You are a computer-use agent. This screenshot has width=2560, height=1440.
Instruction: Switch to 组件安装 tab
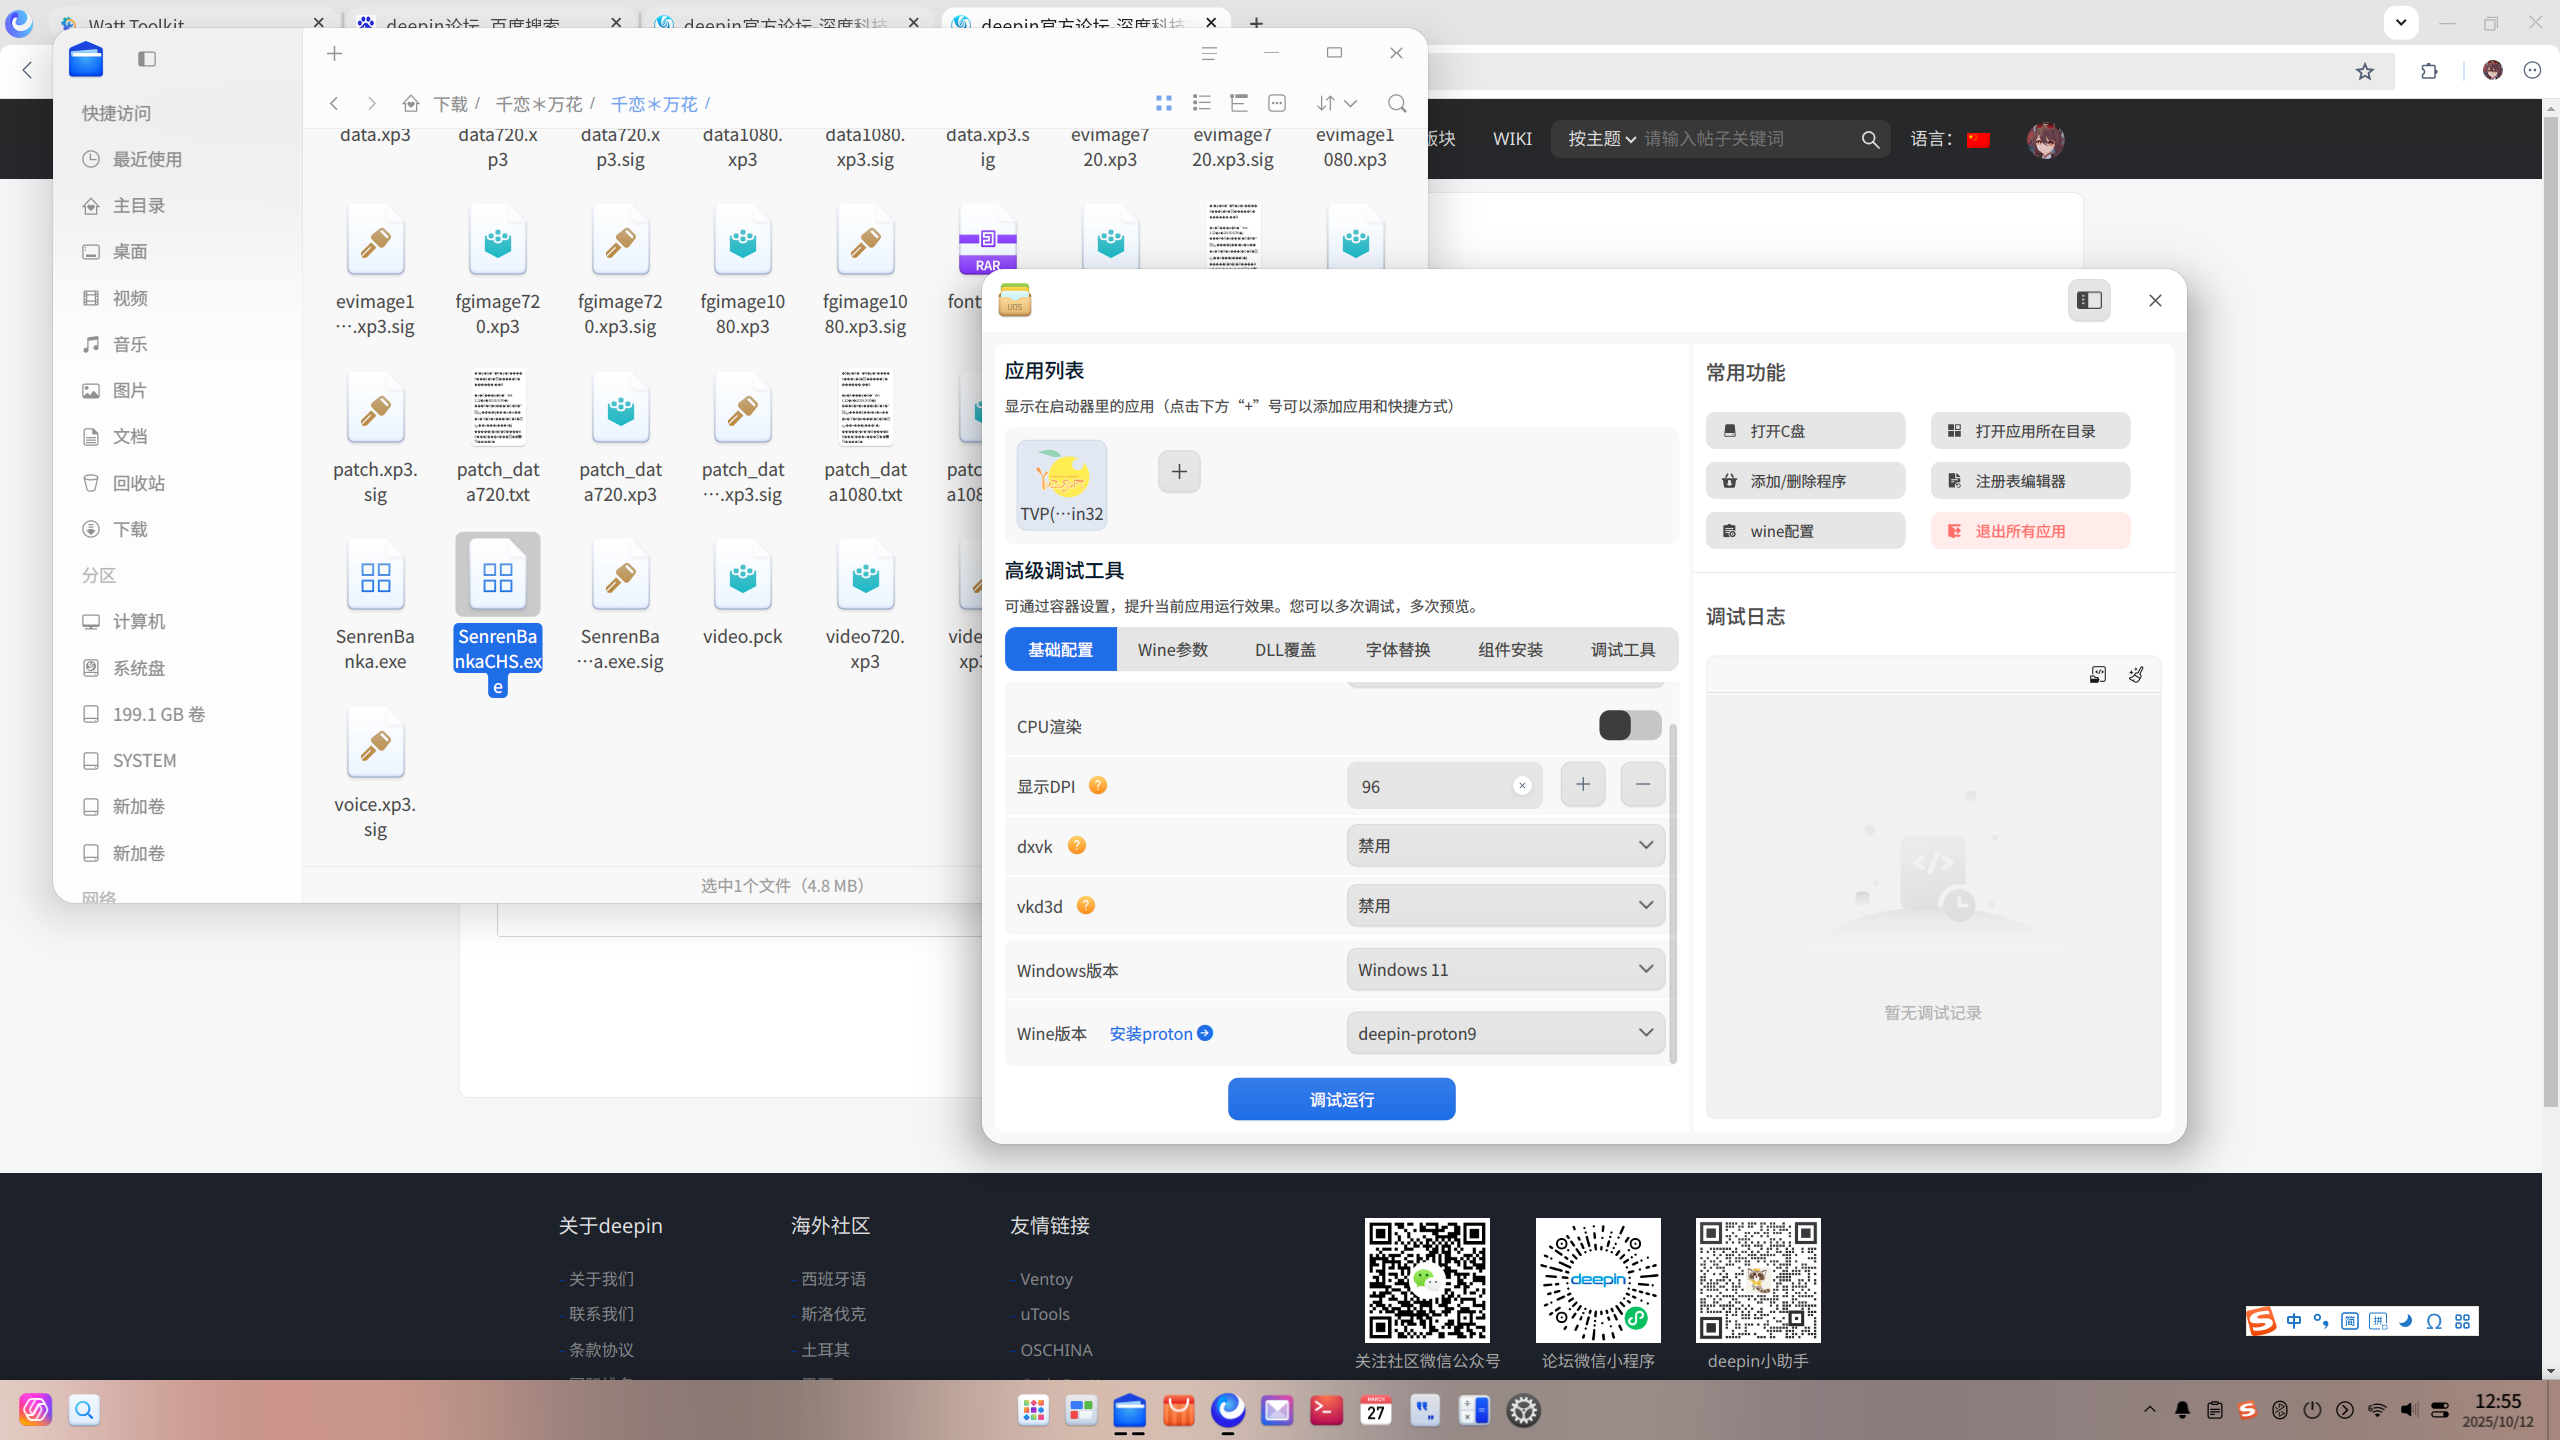coord(1510,650)
